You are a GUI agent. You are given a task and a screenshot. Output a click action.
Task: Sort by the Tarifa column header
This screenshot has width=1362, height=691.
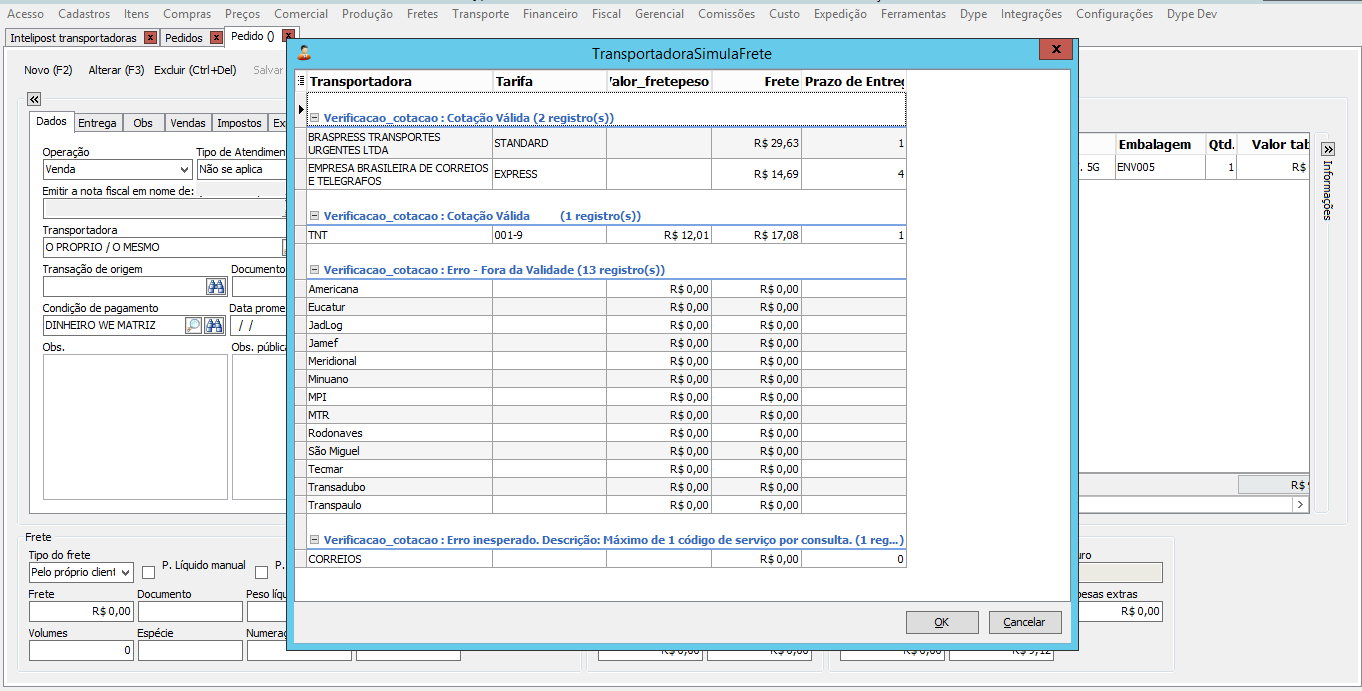coord(550,81)
